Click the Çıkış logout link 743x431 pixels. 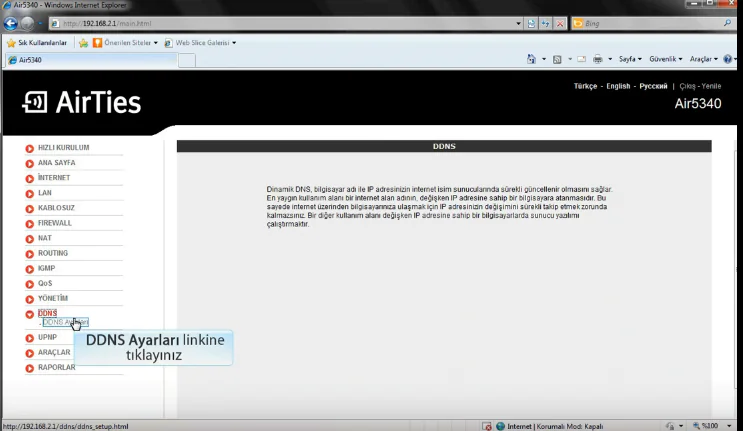click(687, 86)
